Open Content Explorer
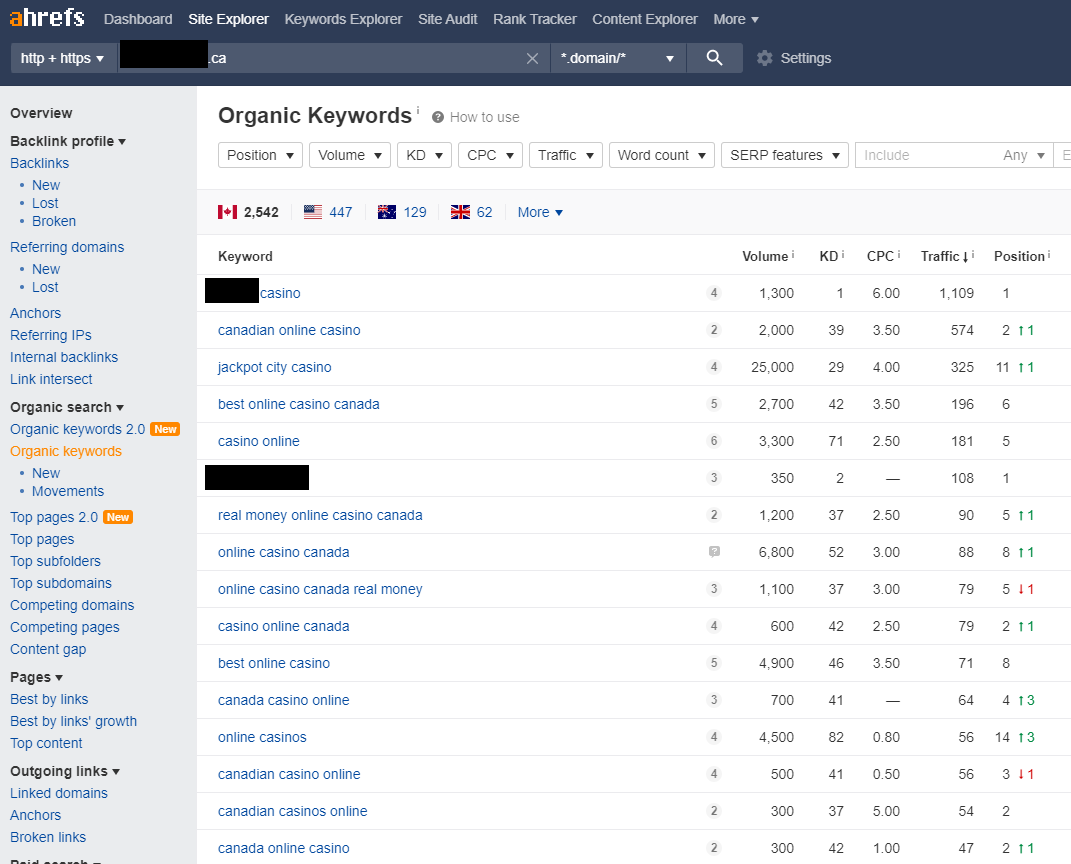Viewport: 1071px width, 864px height. coord(645,19)
